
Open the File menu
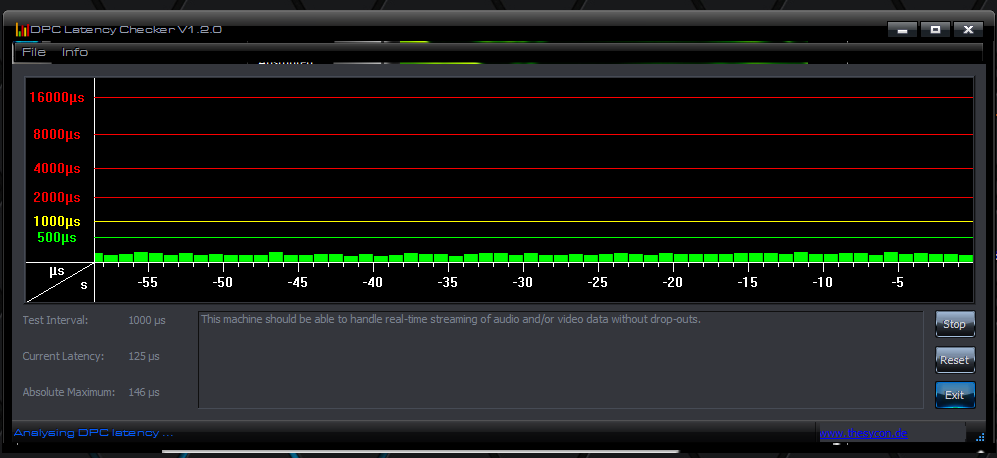pos(33,52)
